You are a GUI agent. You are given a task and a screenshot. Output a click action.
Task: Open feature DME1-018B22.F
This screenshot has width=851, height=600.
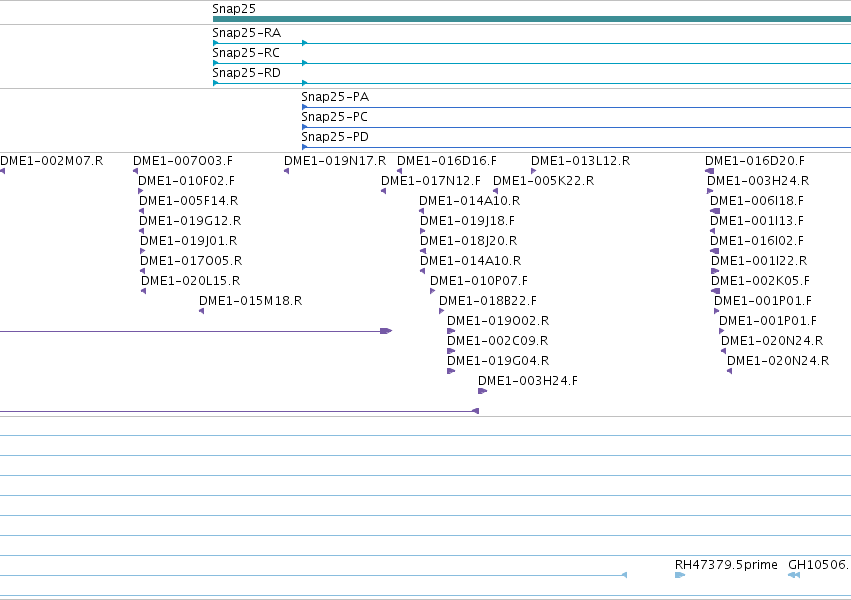[x=487, y=301]
